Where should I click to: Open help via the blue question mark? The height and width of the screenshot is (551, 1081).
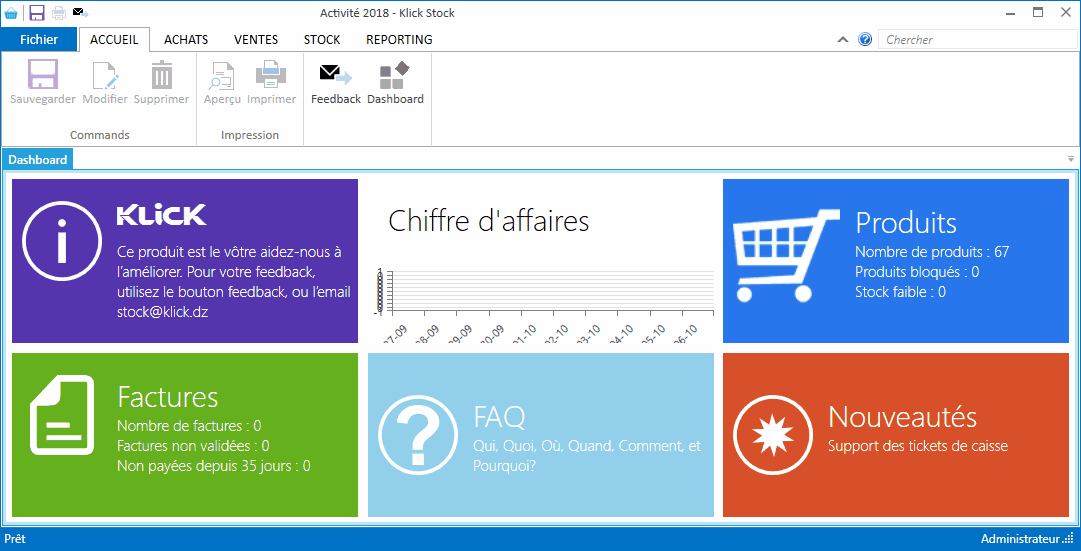point(865,40)
